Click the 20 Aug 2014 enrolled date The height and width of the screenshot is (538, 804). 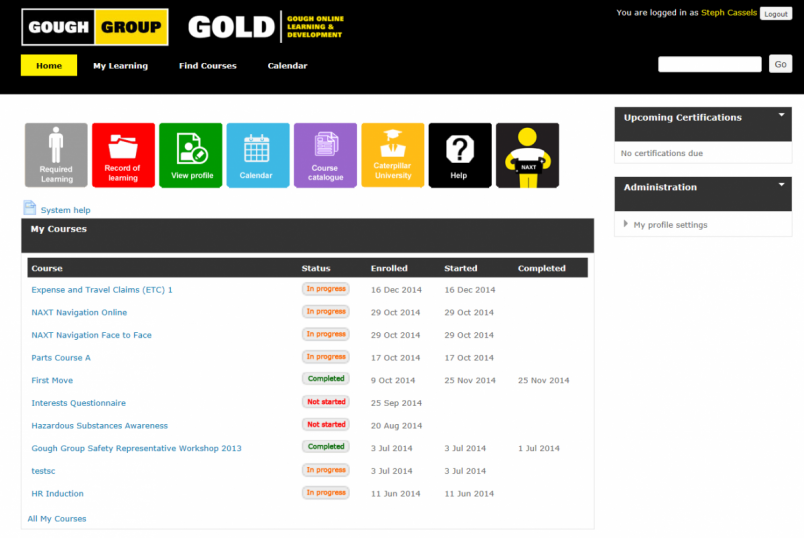coord(396,426)
